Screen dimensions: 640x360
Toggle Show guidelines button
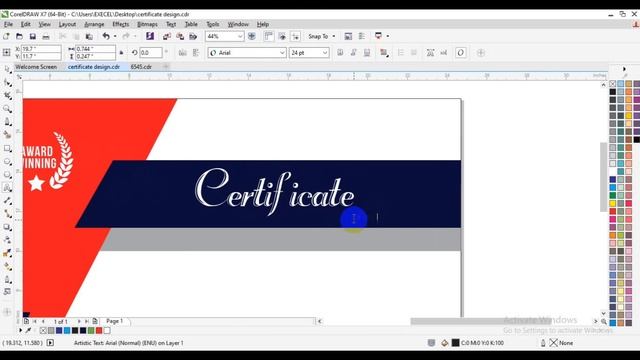pyautogui.click(x=295, y=36)
